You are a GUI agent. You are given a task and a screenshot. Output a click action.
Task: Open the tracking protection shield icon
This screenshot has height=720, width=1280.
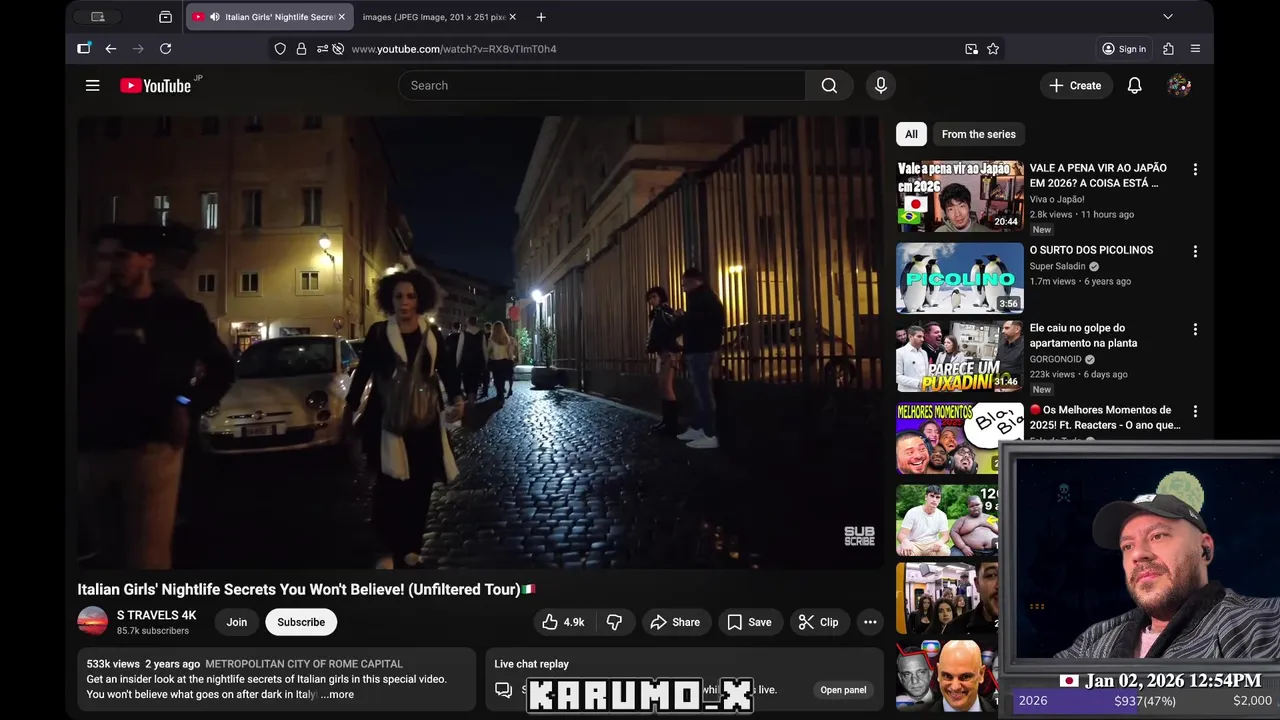click(x=280, y=49)
